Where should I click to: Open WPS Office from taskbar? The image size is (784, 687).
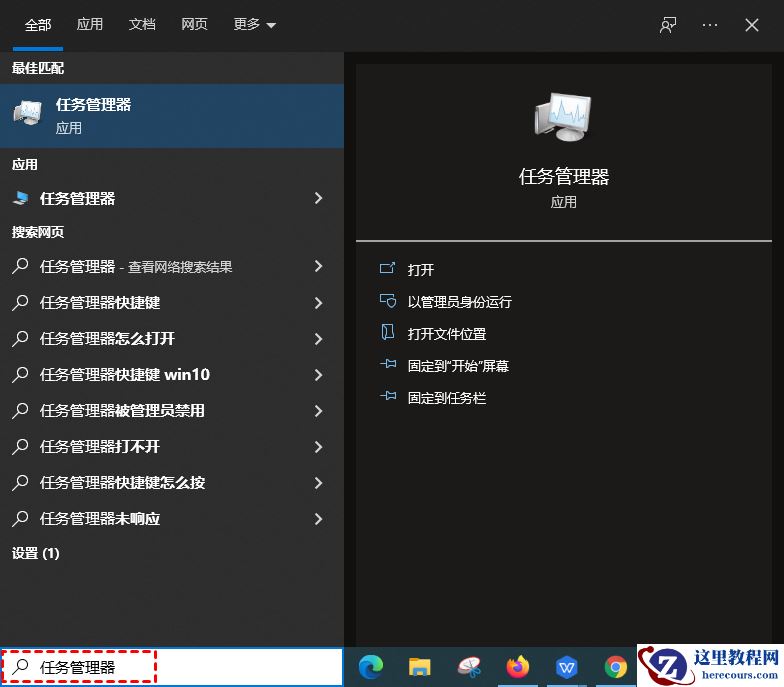[x=566, y=667]
